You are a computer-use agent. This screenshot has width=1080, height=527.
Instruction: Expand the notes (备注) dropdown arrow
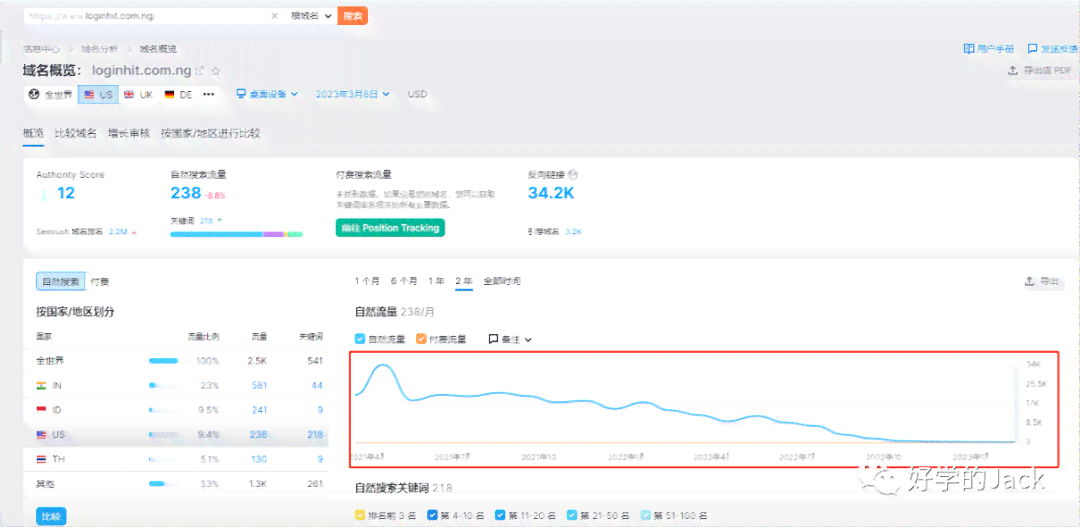[528, 339]
